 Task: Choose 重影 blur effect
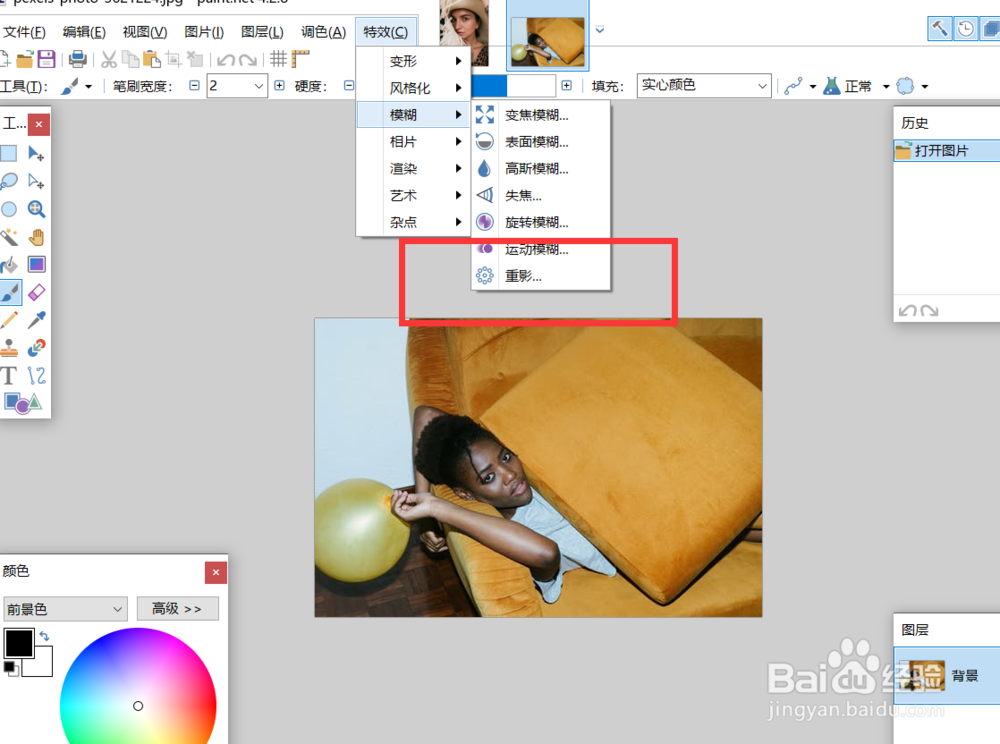541,276
